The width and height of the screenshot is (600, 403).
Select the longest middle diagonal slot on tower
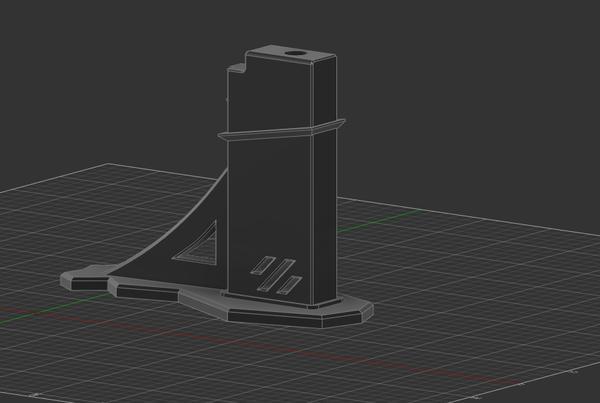(276, 275)
